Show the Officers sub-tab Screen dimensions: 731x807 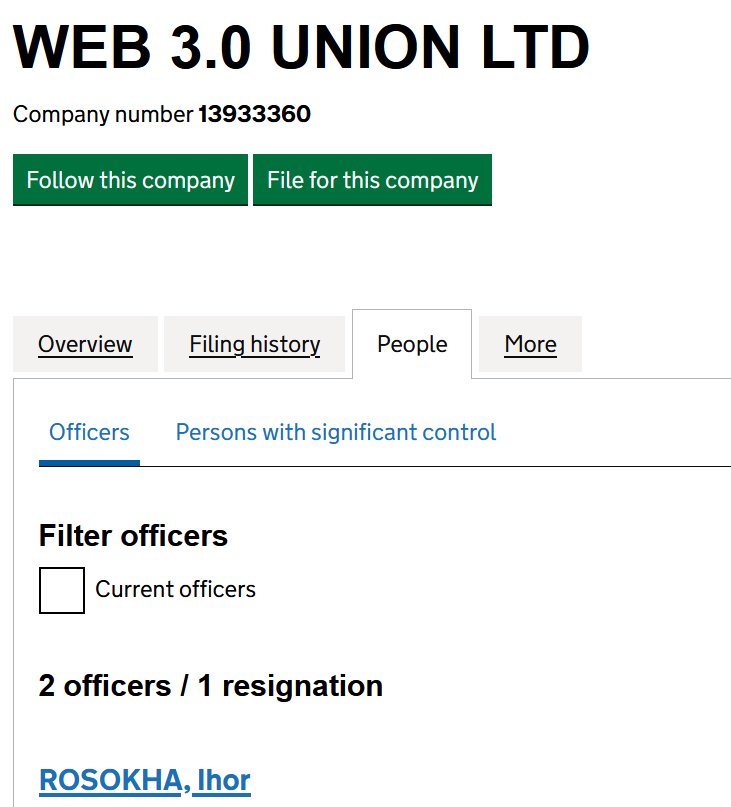(x=89, y=433)
